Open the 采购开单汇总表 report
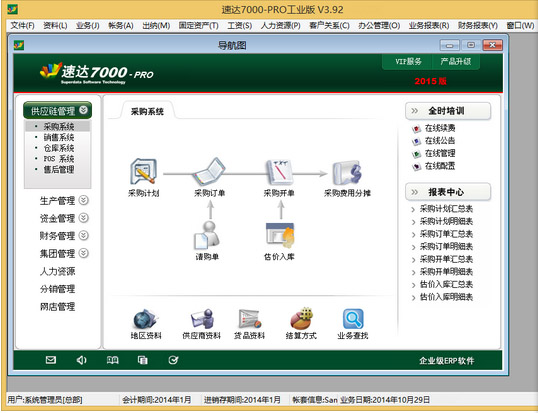538x413 pixels. click(x=446, y=259)
